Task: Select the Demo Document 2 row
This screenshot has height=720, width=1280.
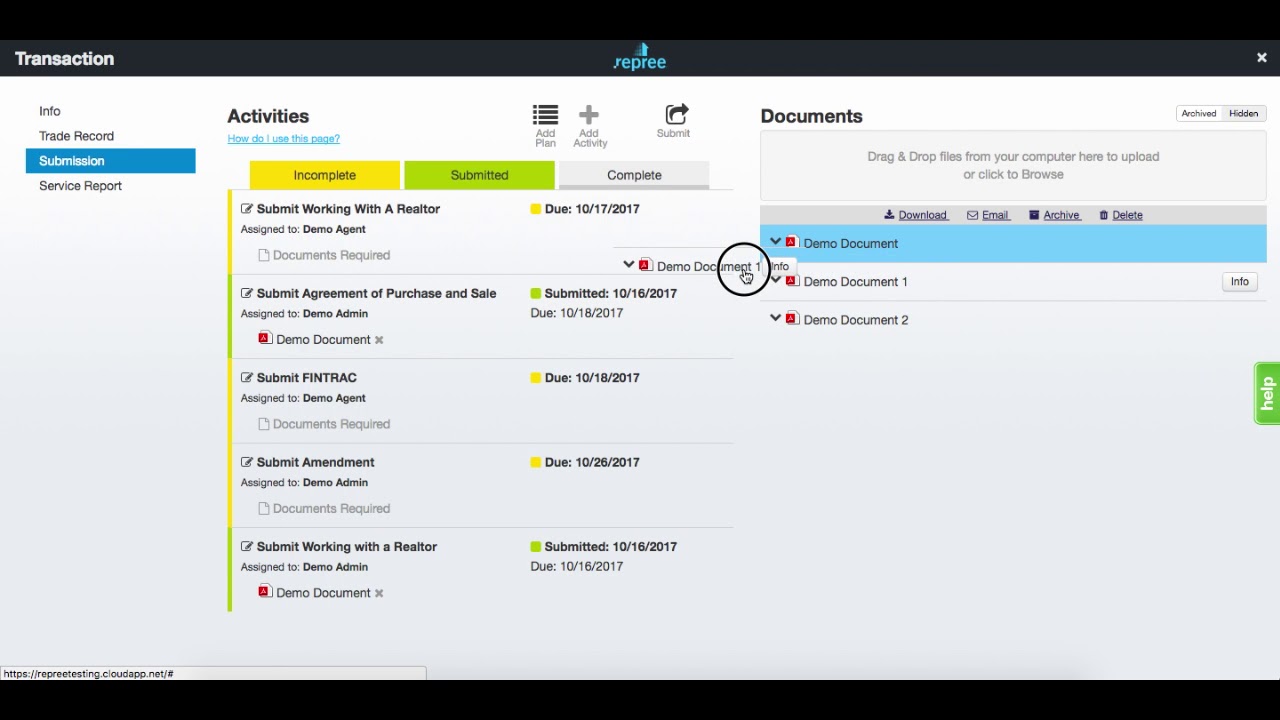Action: [1013, 320]
